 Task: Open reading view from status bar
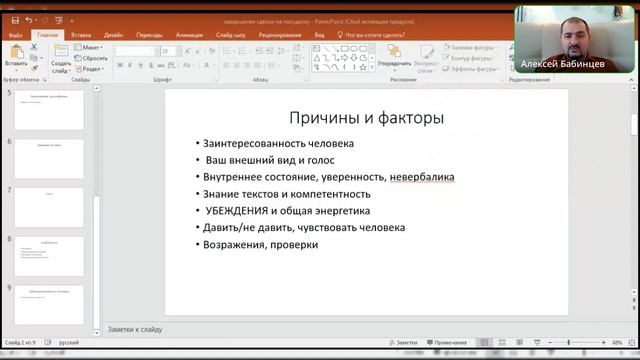point(519,342)
